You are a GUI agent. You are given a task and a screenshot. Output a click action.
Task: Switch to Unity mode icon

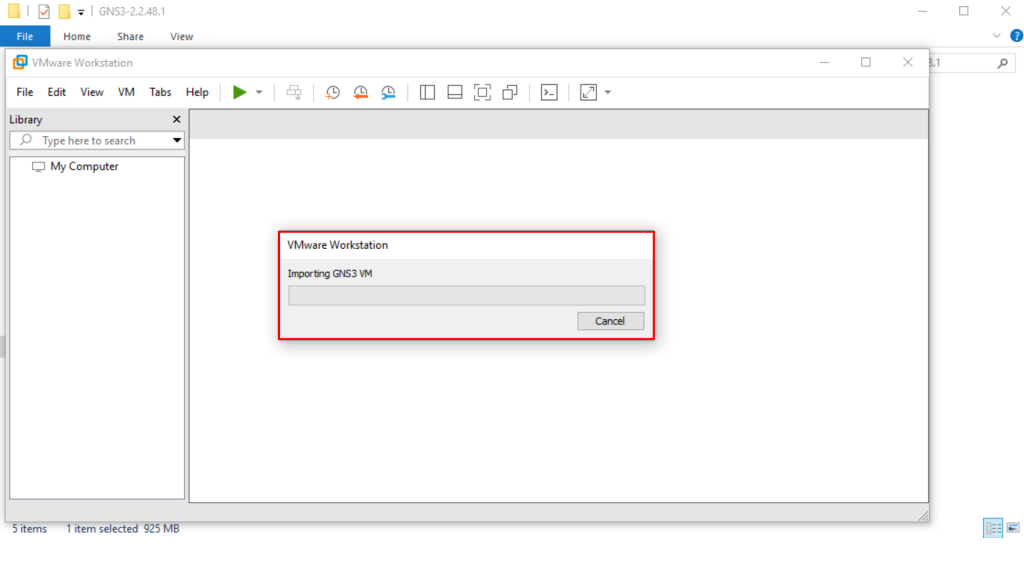pos(510,92)
